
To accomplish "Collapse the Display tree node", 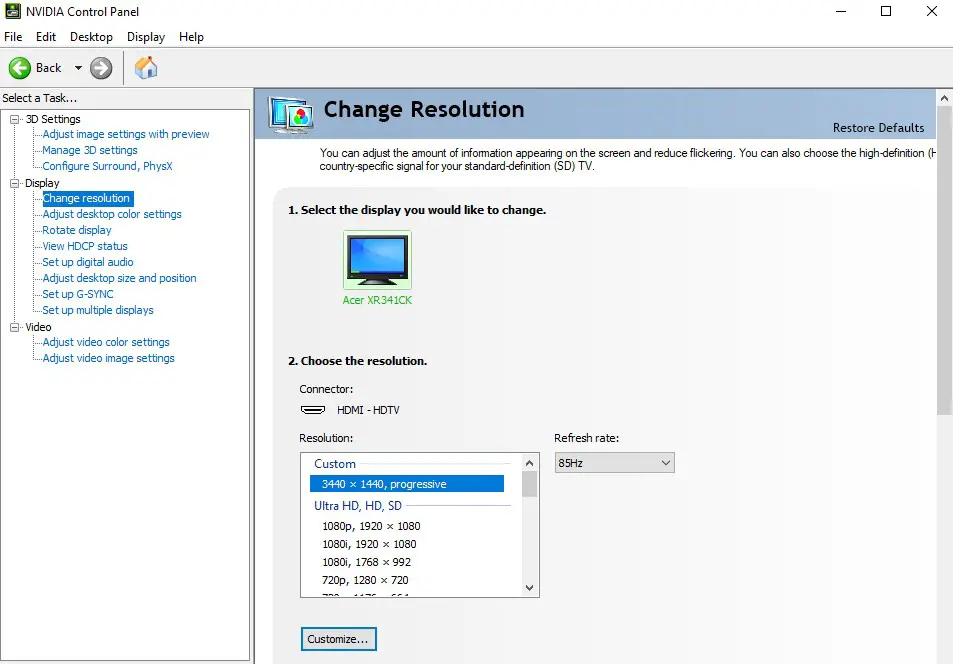I will (x=15, y=183).
